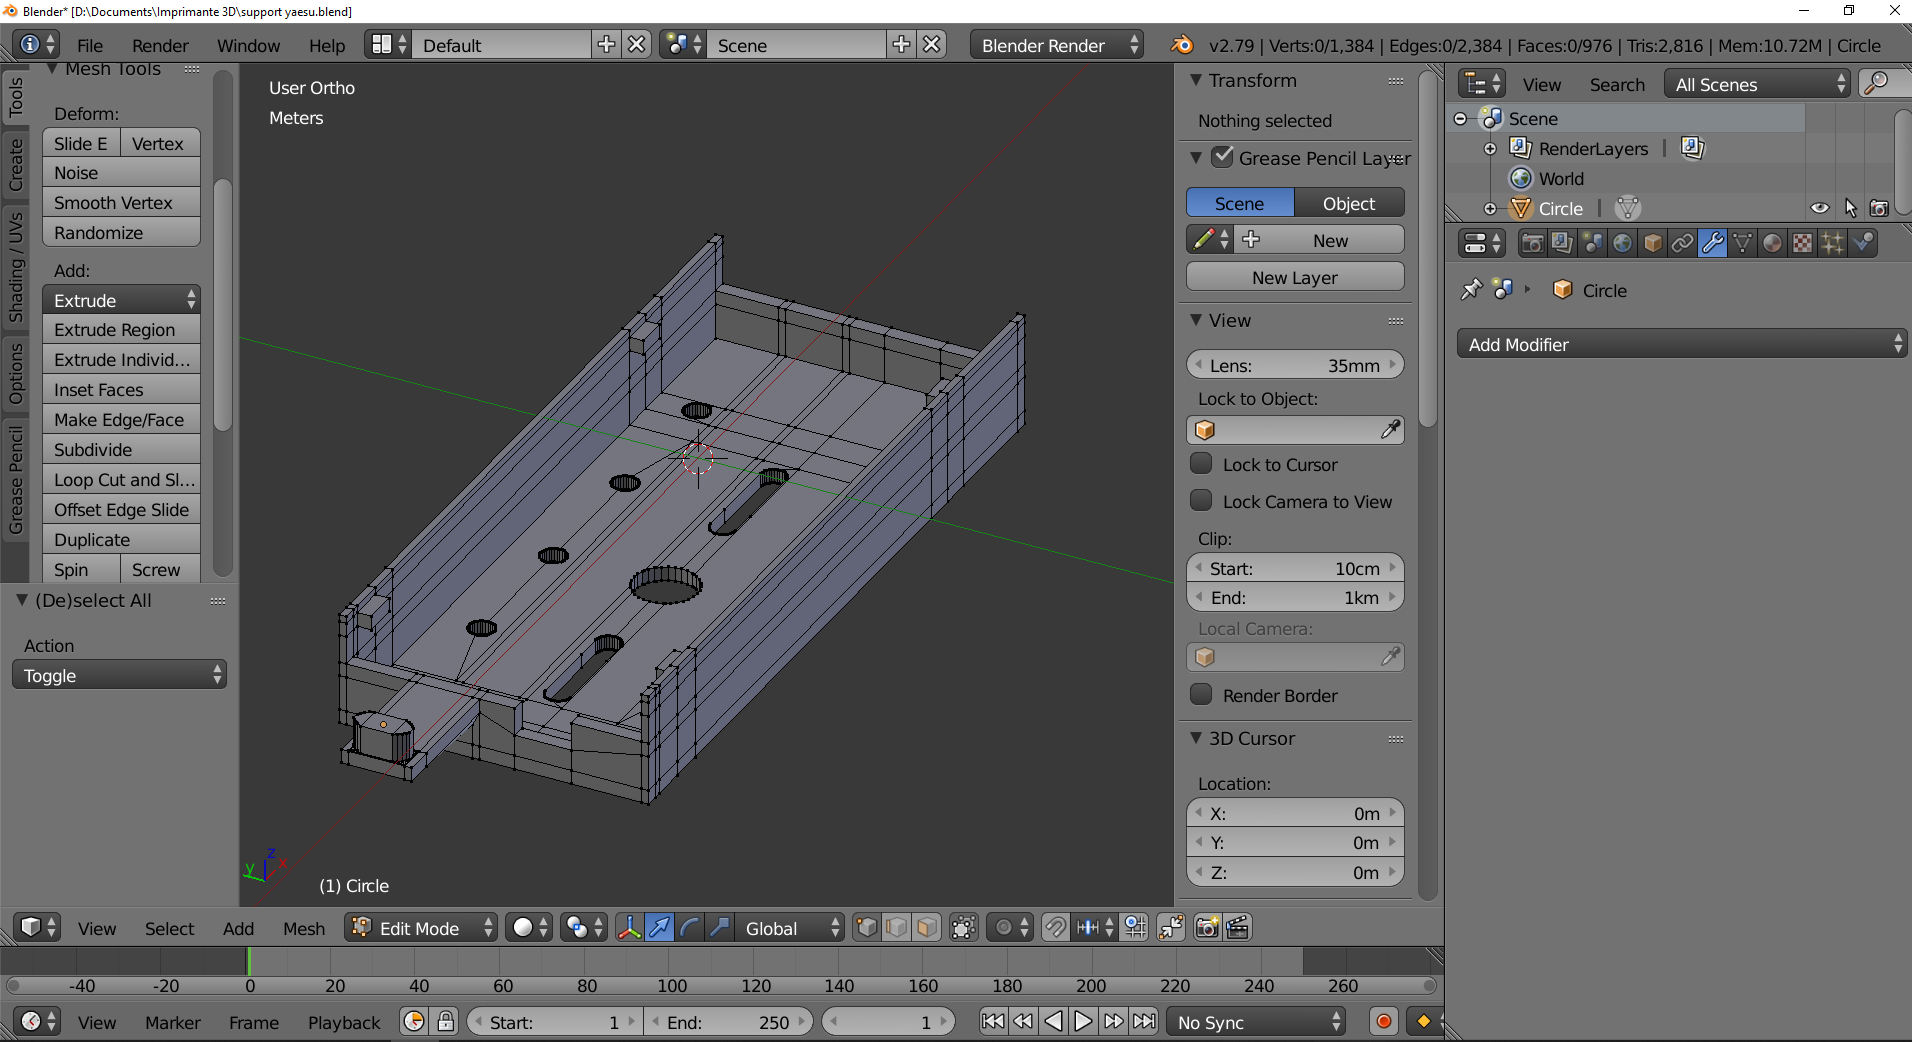Switch to vertex select mode
Image resolution: width=1912 pixels, height=1042 pixels.
pos(867,928)
